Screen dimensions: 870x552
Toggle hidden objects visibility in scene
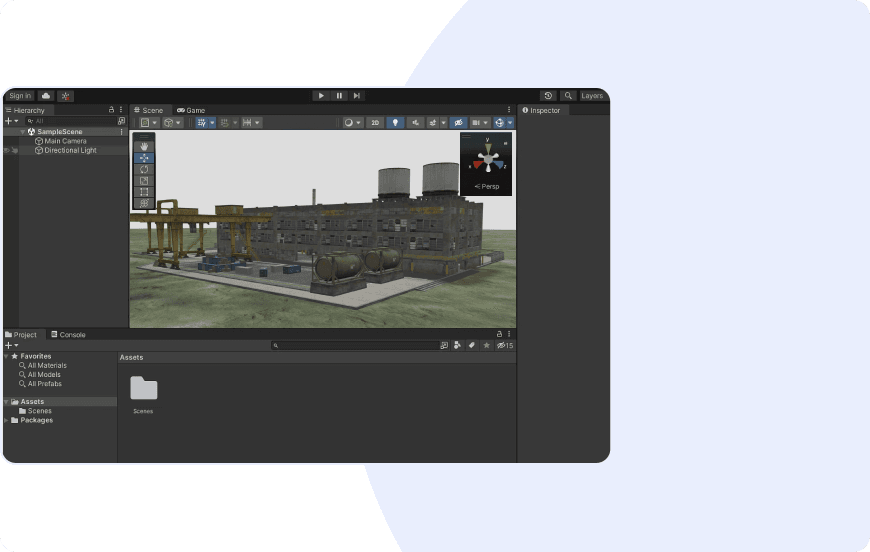pos(458,123)
